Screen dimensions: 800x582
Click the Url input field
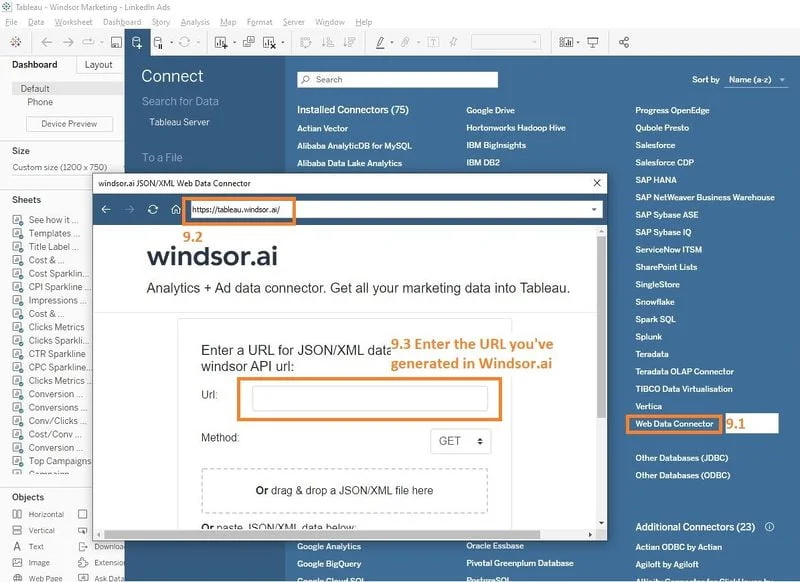pyautogui.click(x=370, y=398)
